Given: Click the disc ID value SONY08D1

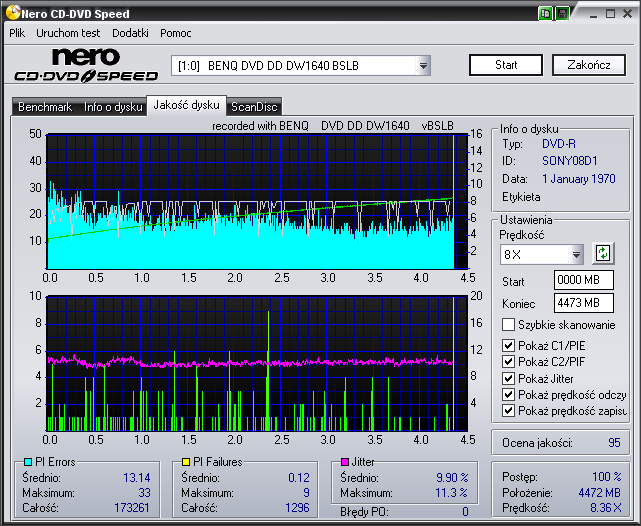Looking at the screenshot, I should 569,161.
